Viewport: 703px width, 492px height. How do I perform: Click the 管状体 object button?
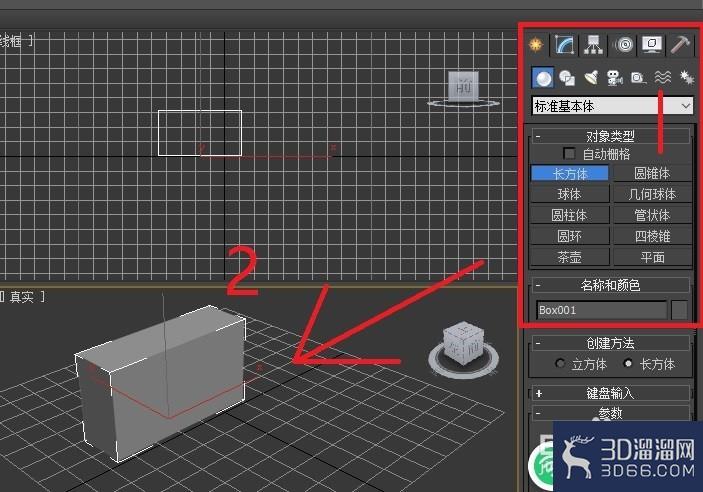tap(652, 215)
